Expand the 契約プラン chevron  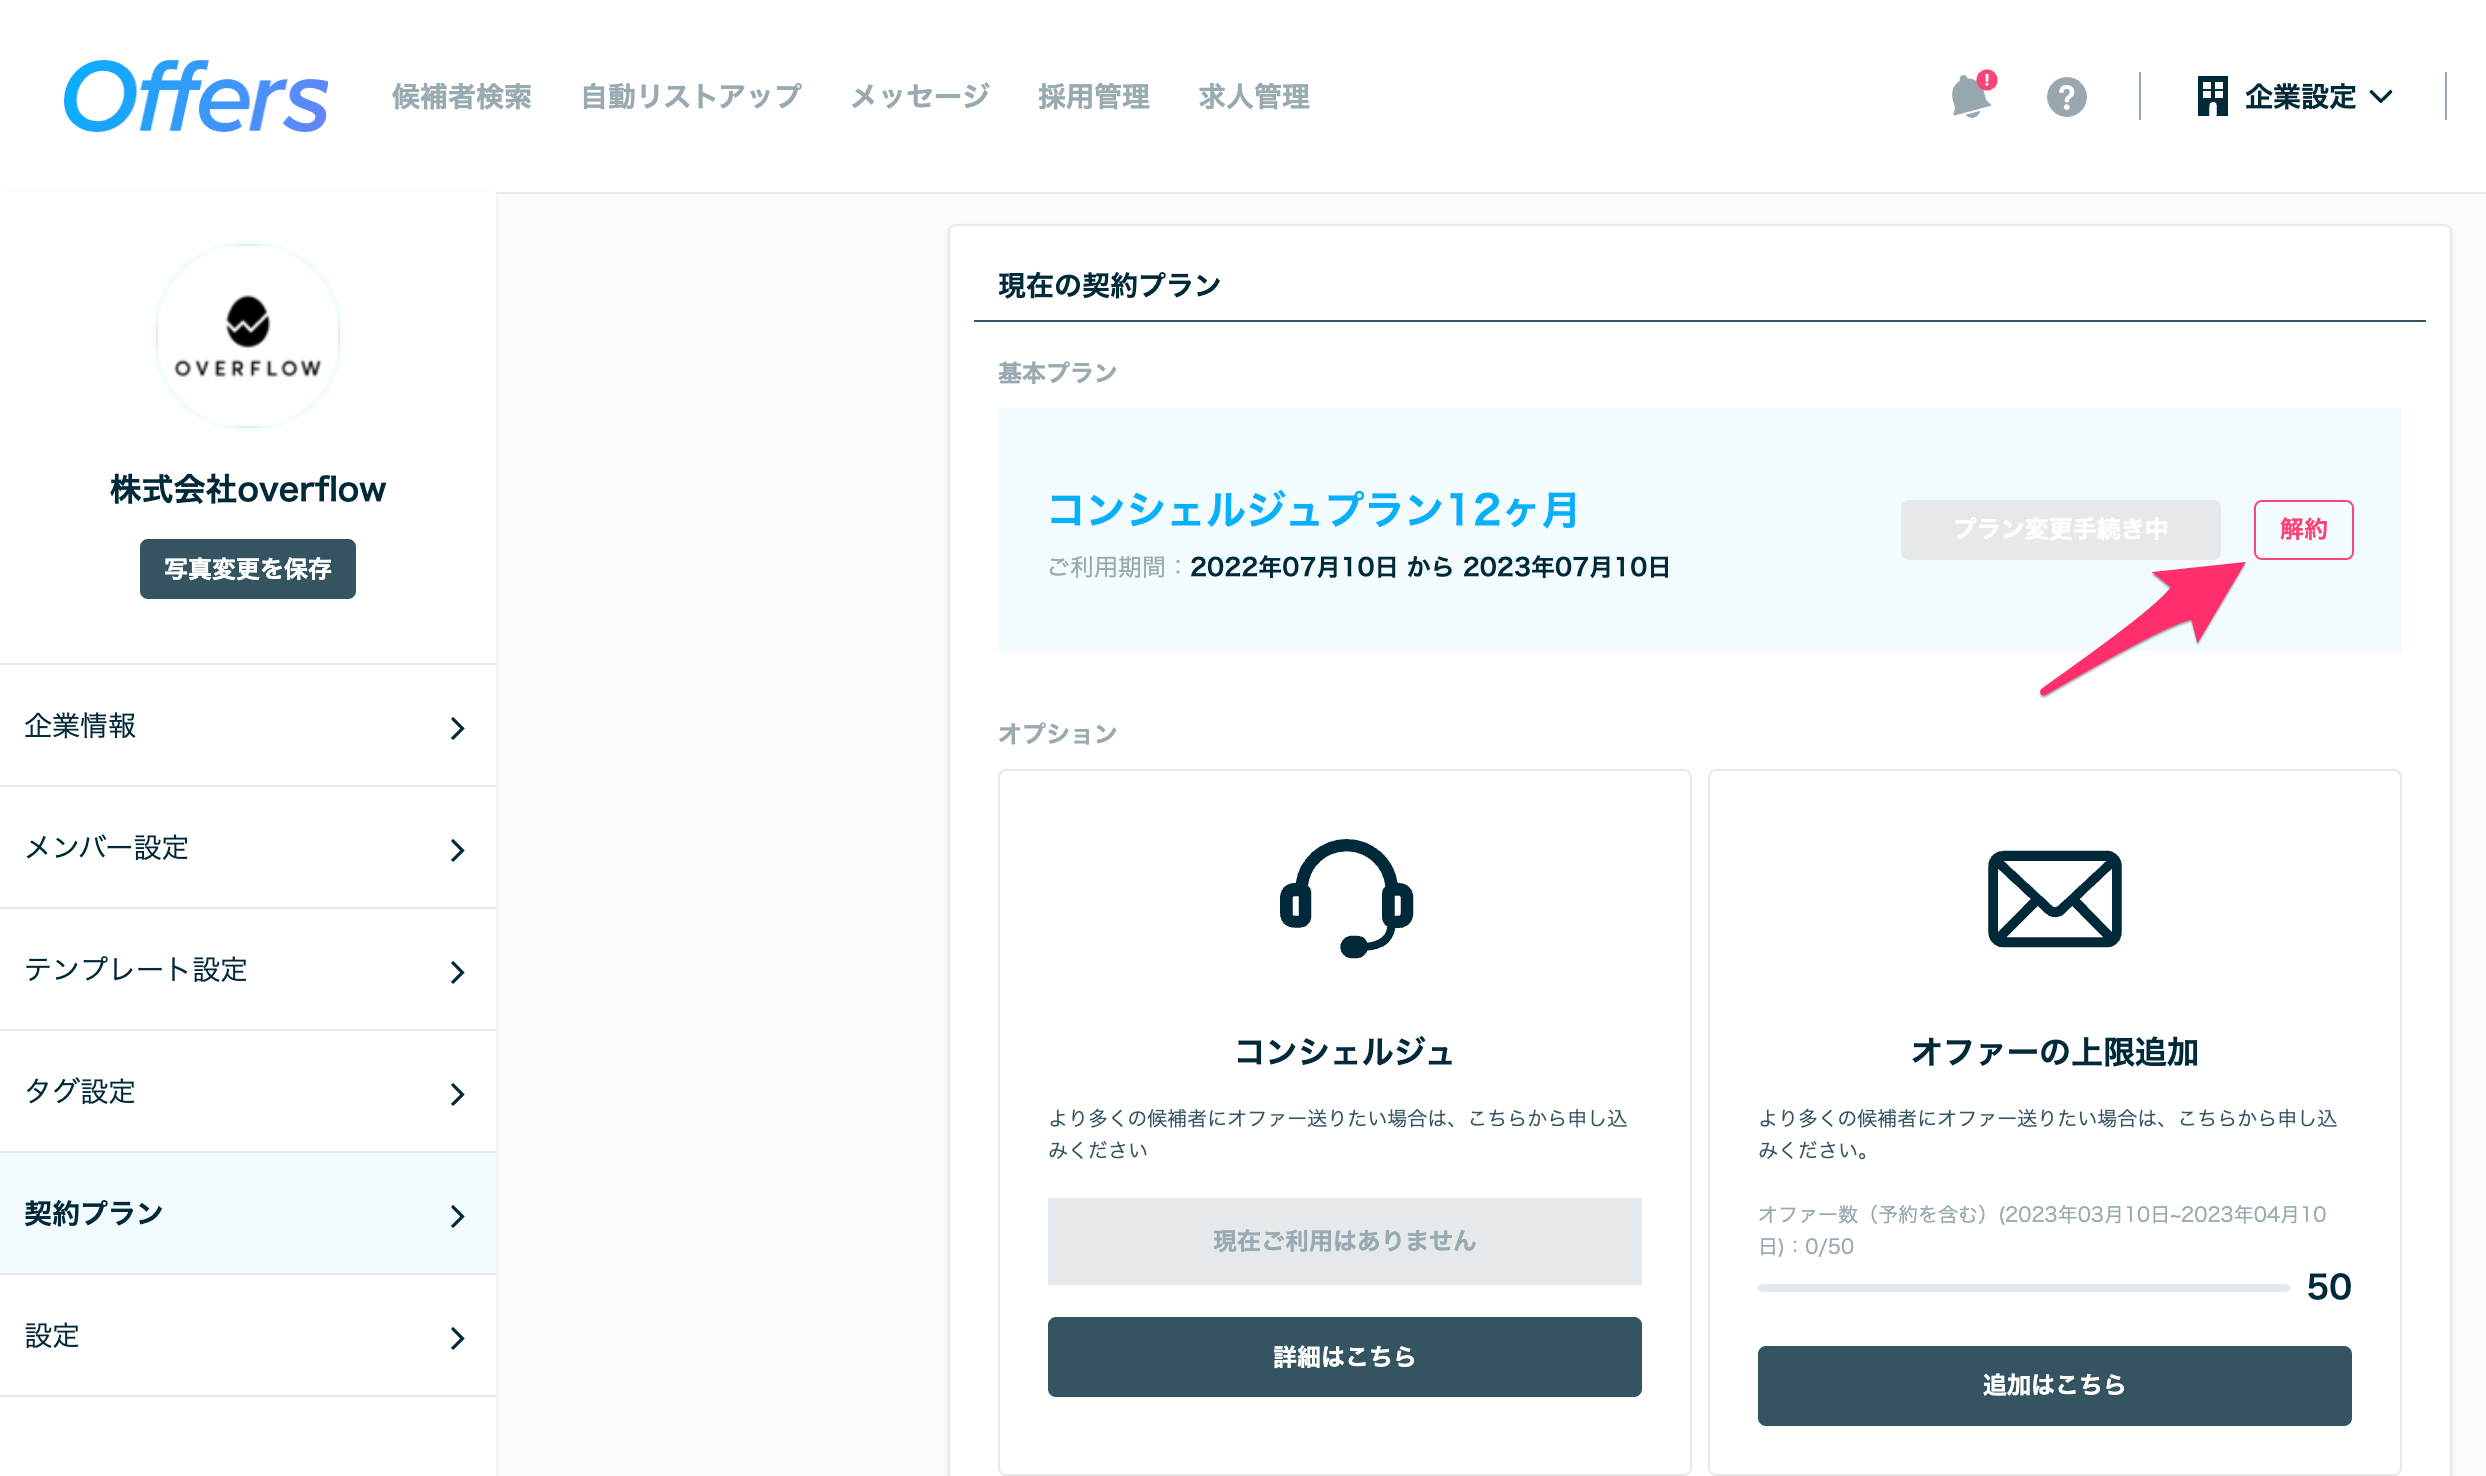458,1216
